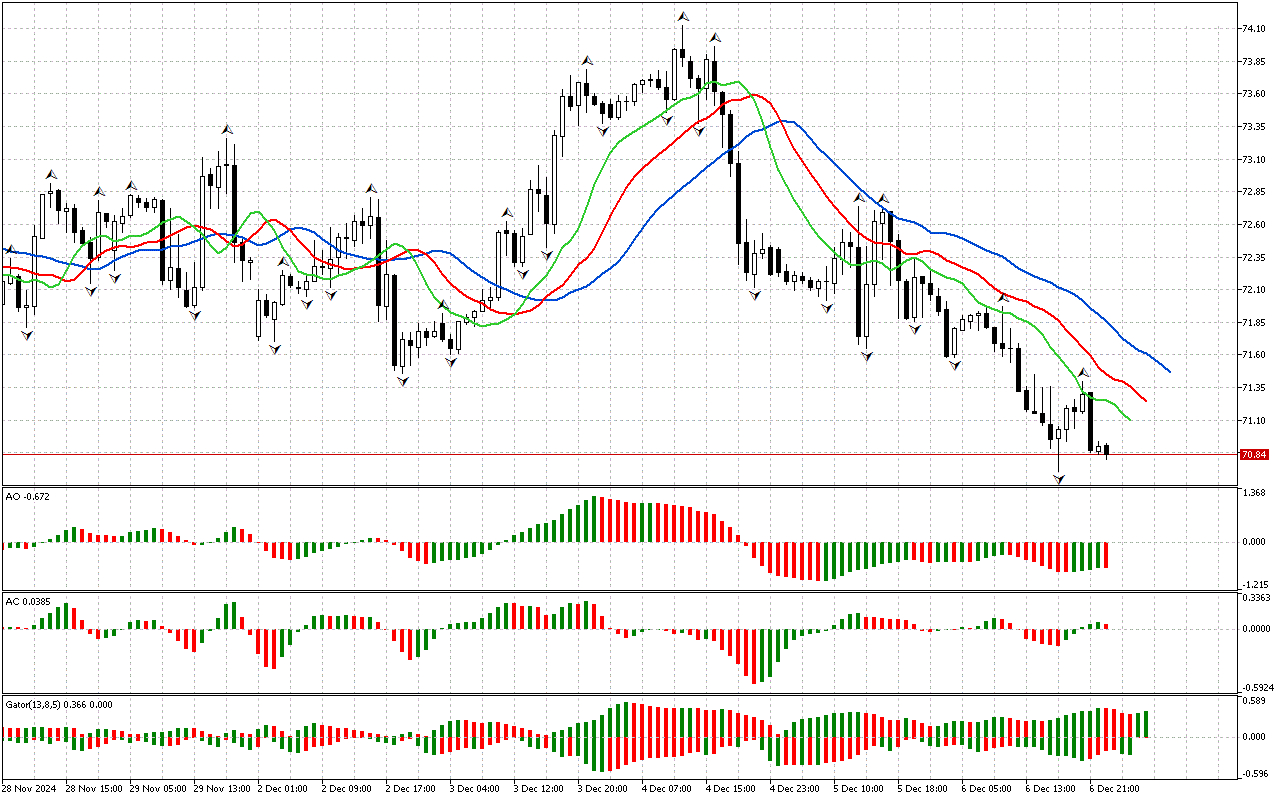Click the 74.10 price axis label
This screenshot has width=1280, height=800.
tap(1254, 29)
